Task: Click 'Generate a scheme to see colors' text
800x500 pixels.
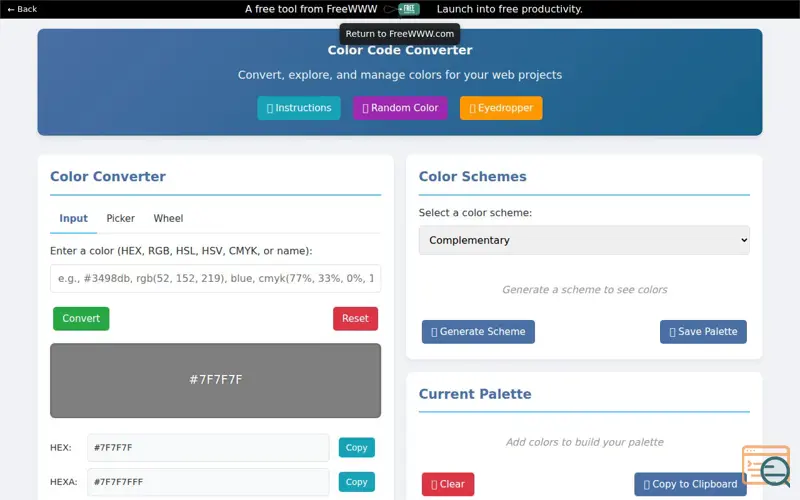Action: 585,290
